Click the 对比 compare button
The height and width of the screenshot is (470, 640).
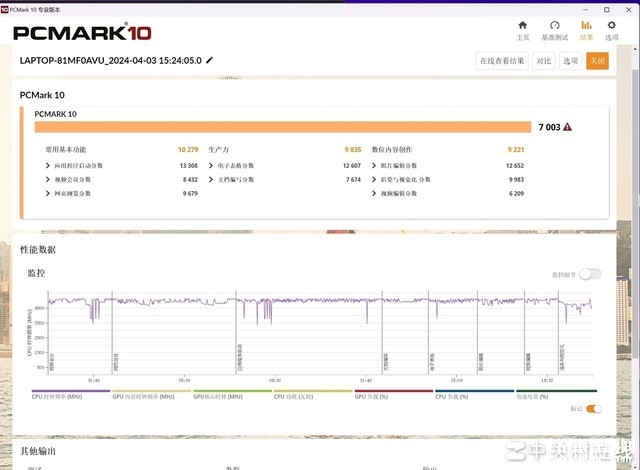coord(544,61)
